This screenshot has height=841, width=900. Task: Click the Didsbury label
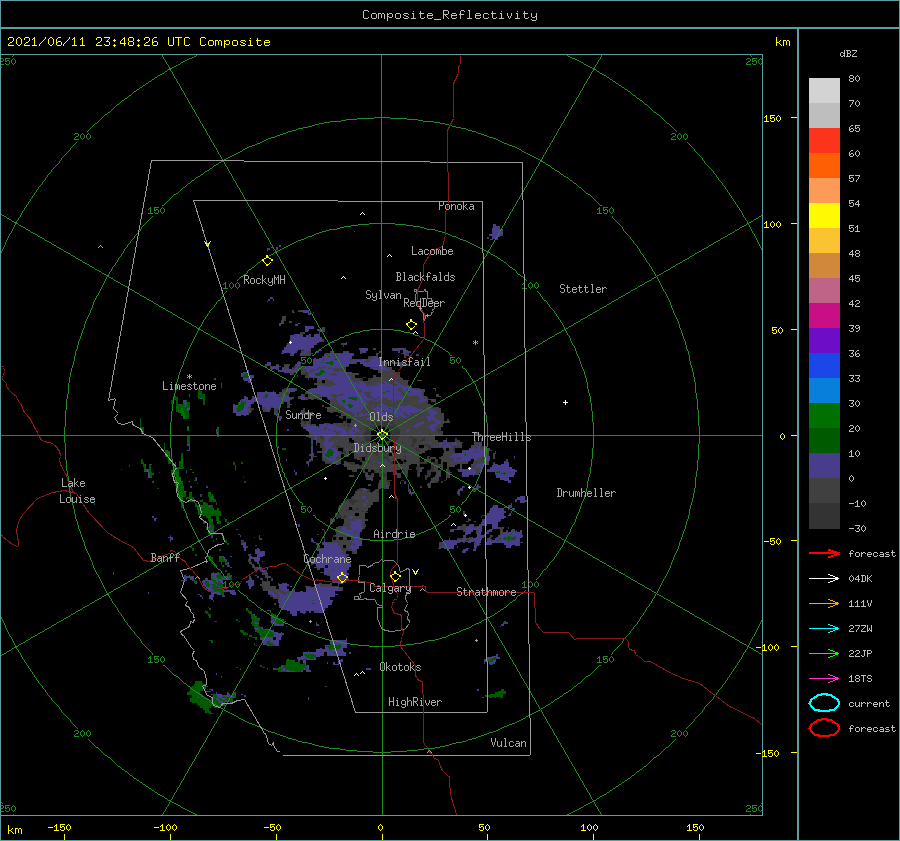377,448
